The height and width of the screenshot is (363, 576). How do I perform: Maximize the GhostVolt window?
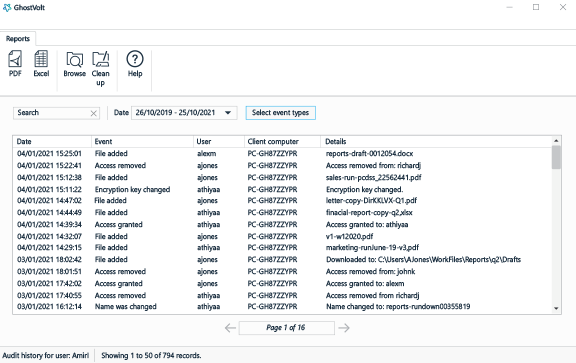pyautogui.click(x=536, y=7)
